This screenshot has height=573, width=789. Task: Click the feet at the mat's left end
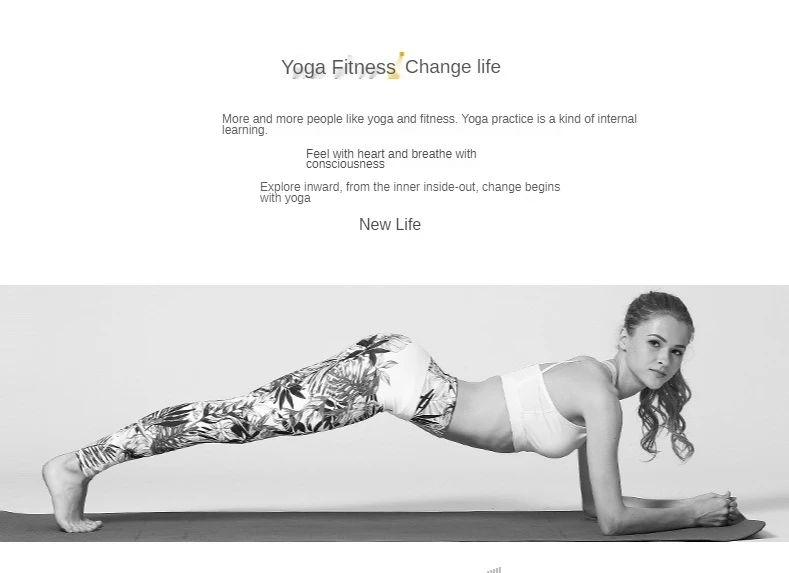(x=69, y=493)
